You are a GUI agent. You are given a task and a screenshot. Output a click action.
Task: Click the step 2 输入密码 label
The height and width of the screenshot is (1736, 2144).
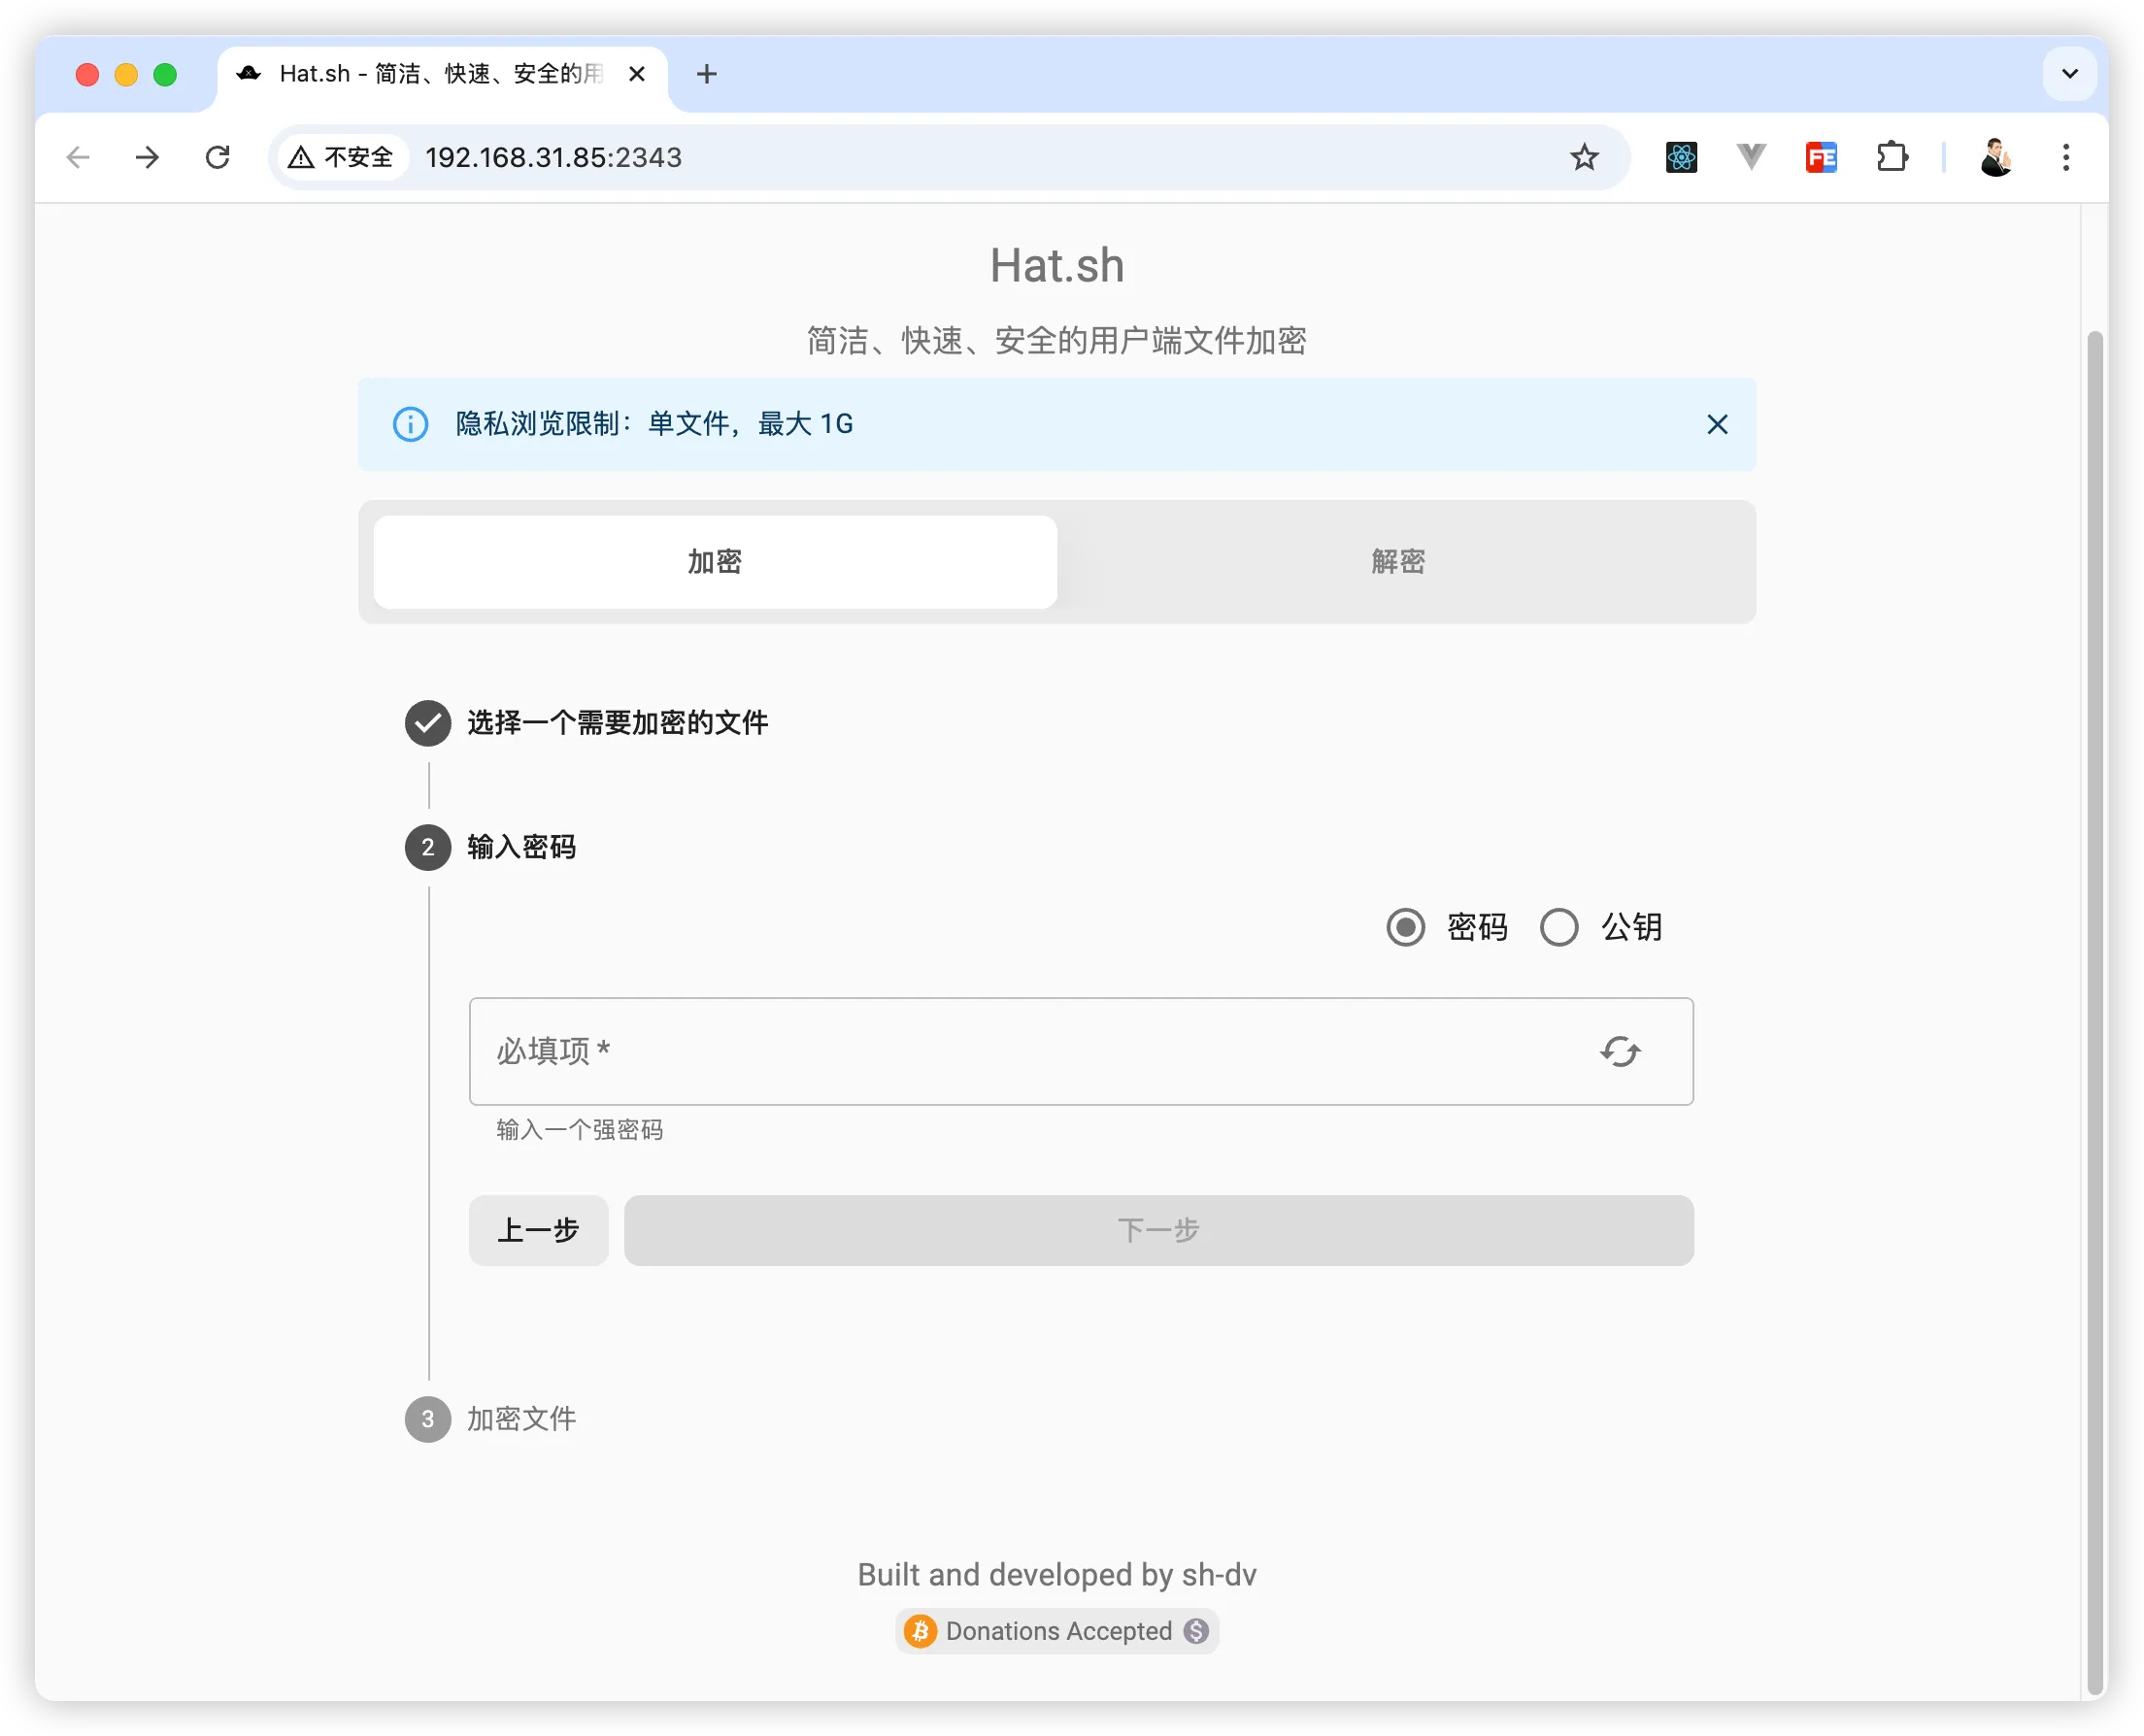pos(521,848)
